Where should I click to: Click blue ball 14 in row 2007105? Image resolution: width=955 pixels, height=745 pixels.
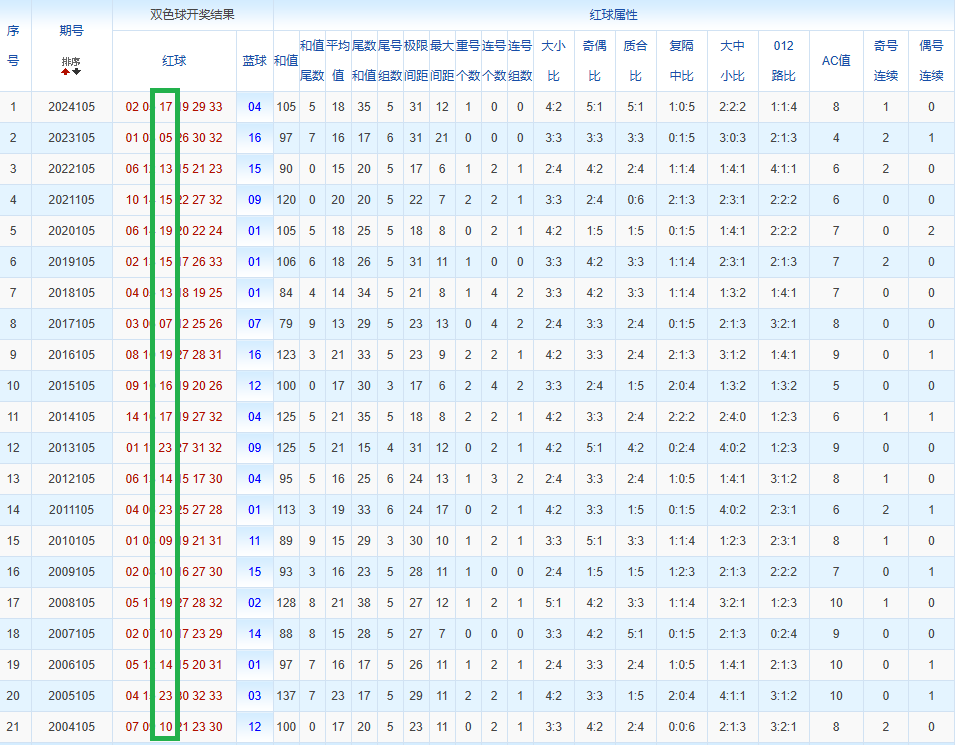pos(255,634)
